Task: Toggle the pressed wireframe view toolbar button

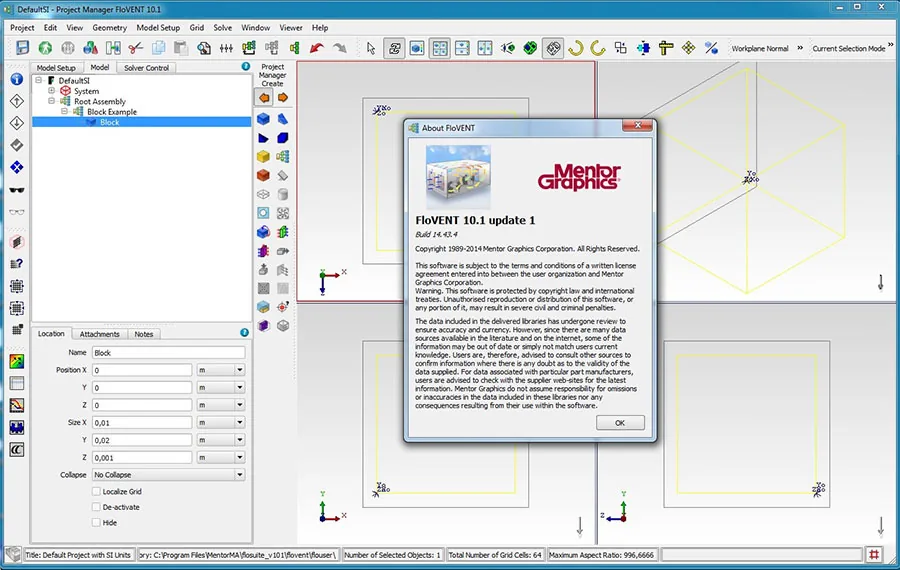Action: pos(553,48)
